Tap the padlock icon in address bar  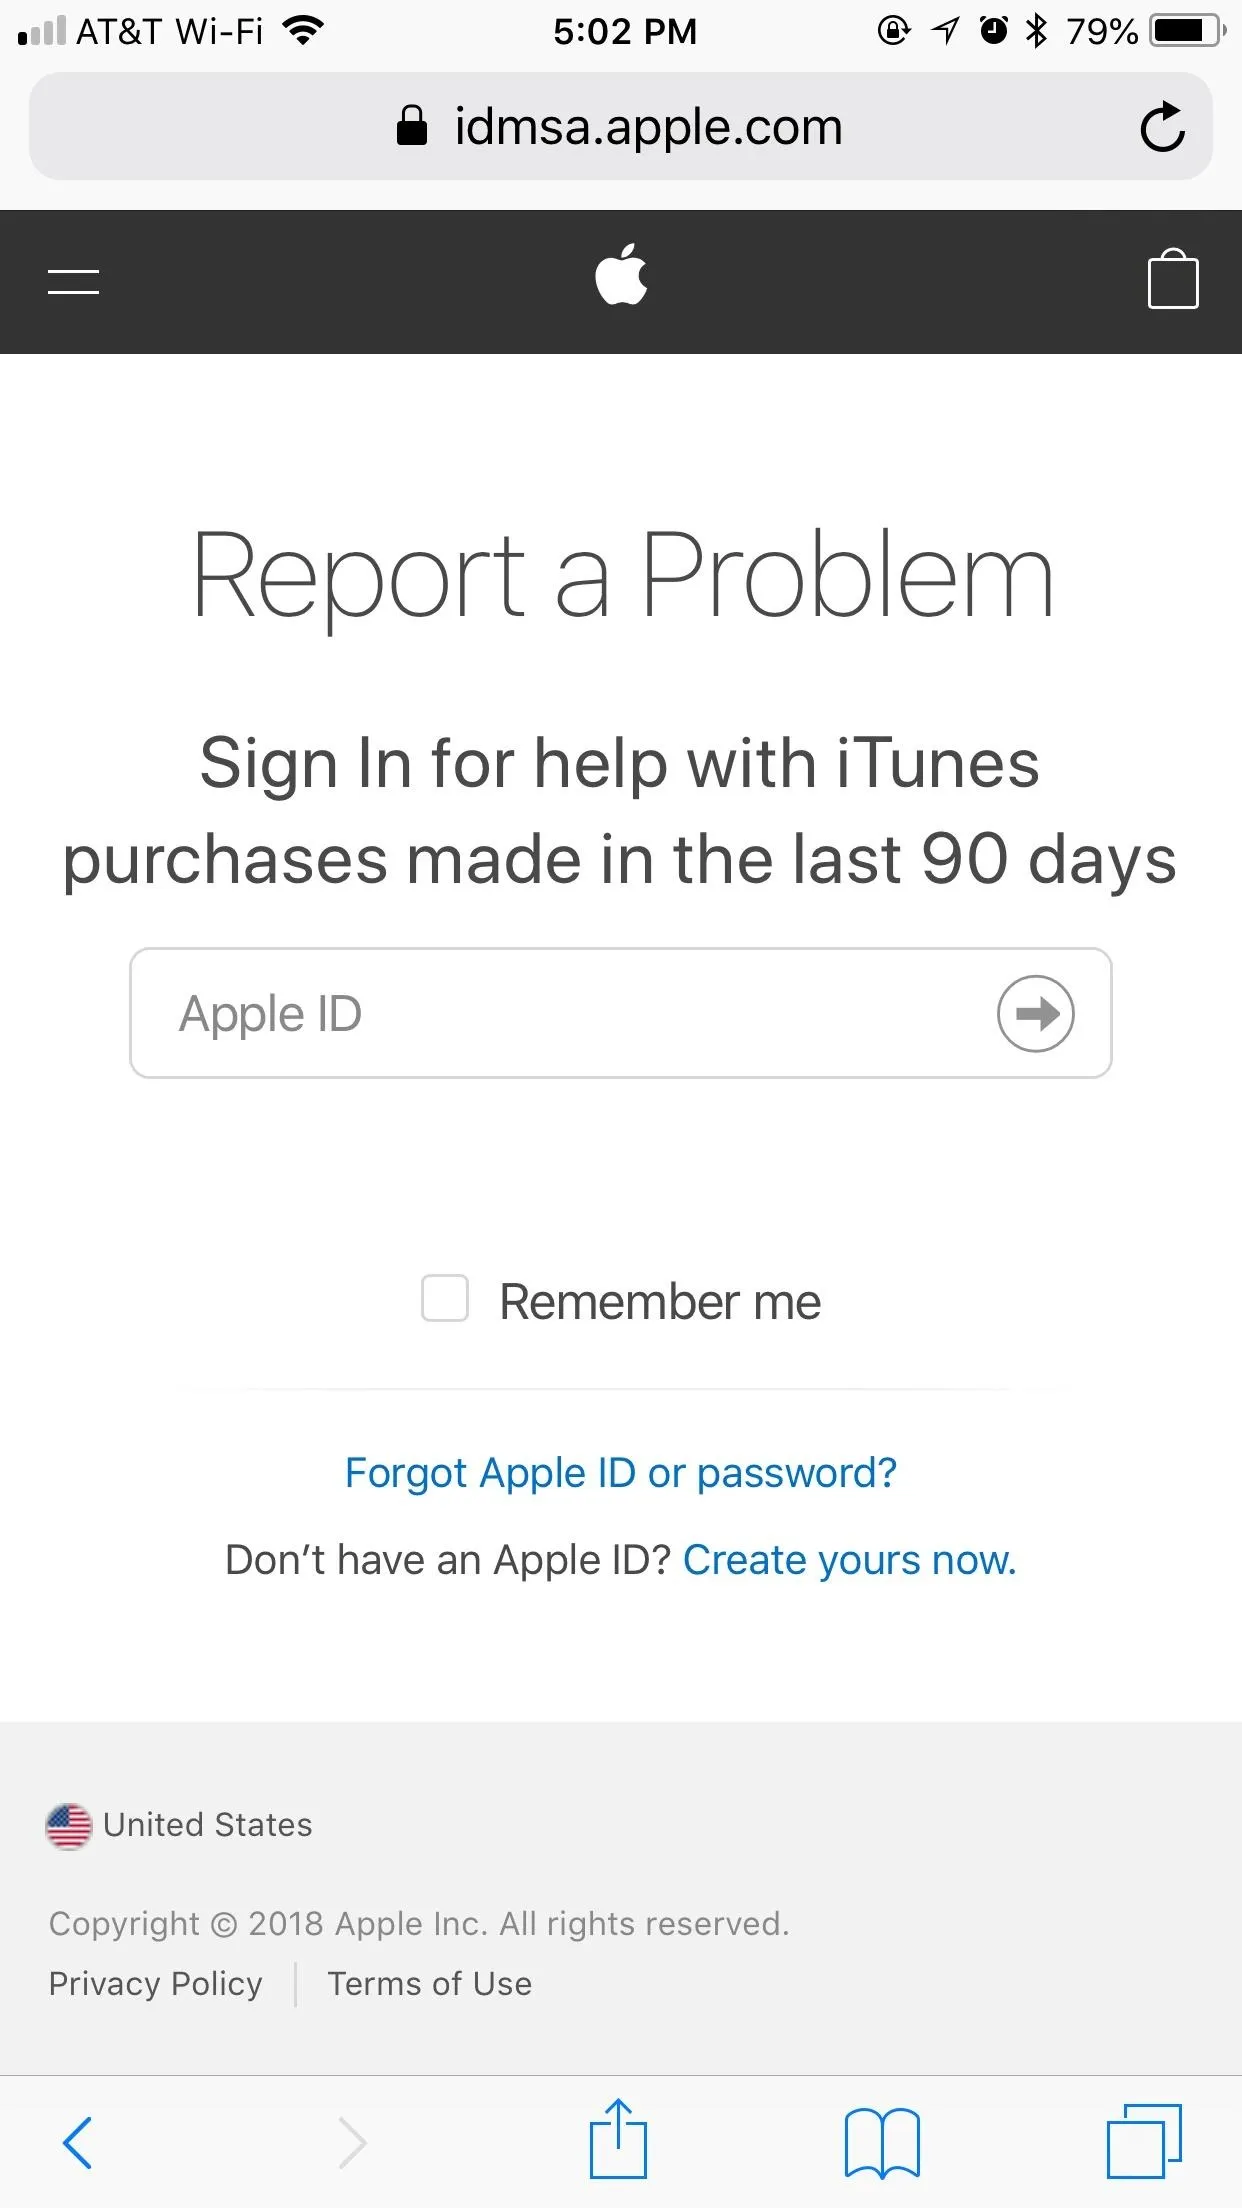pyautogui.click(x=412, y=127)
